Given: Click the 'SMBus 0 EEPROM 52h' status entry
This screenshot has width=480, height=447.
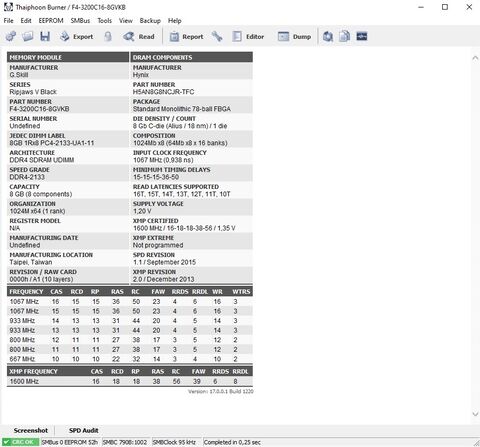Looking at the screenshot, I should click(69, 442).
